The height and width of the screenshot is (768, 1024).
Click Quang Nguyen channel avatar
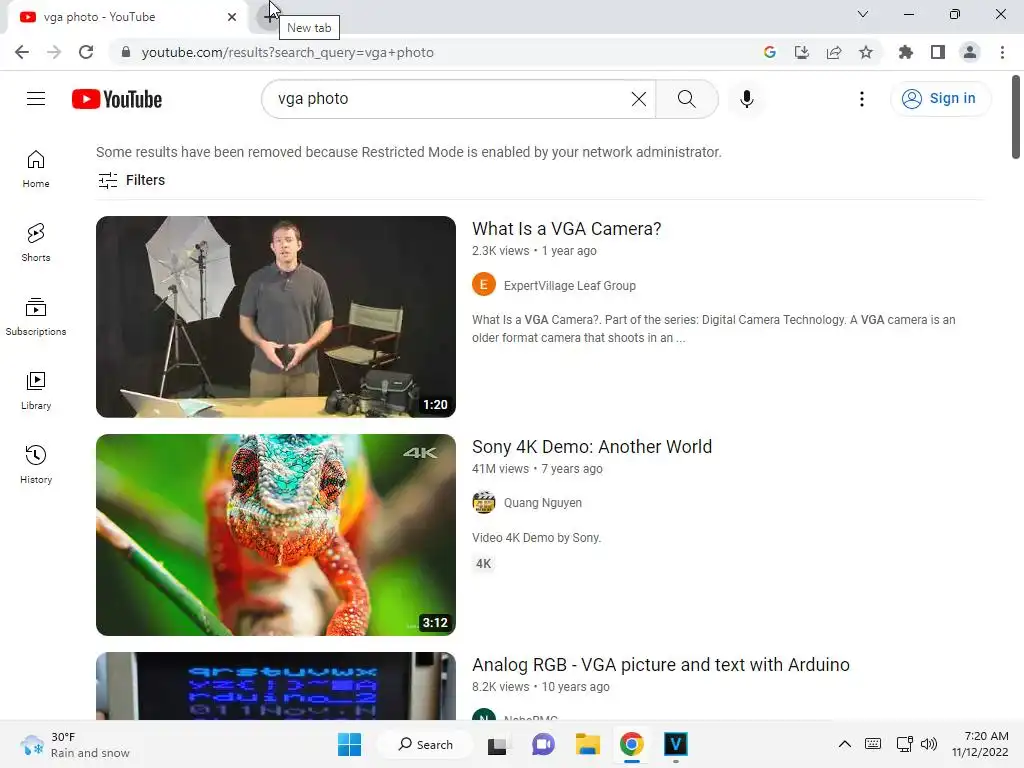(484, 502)
